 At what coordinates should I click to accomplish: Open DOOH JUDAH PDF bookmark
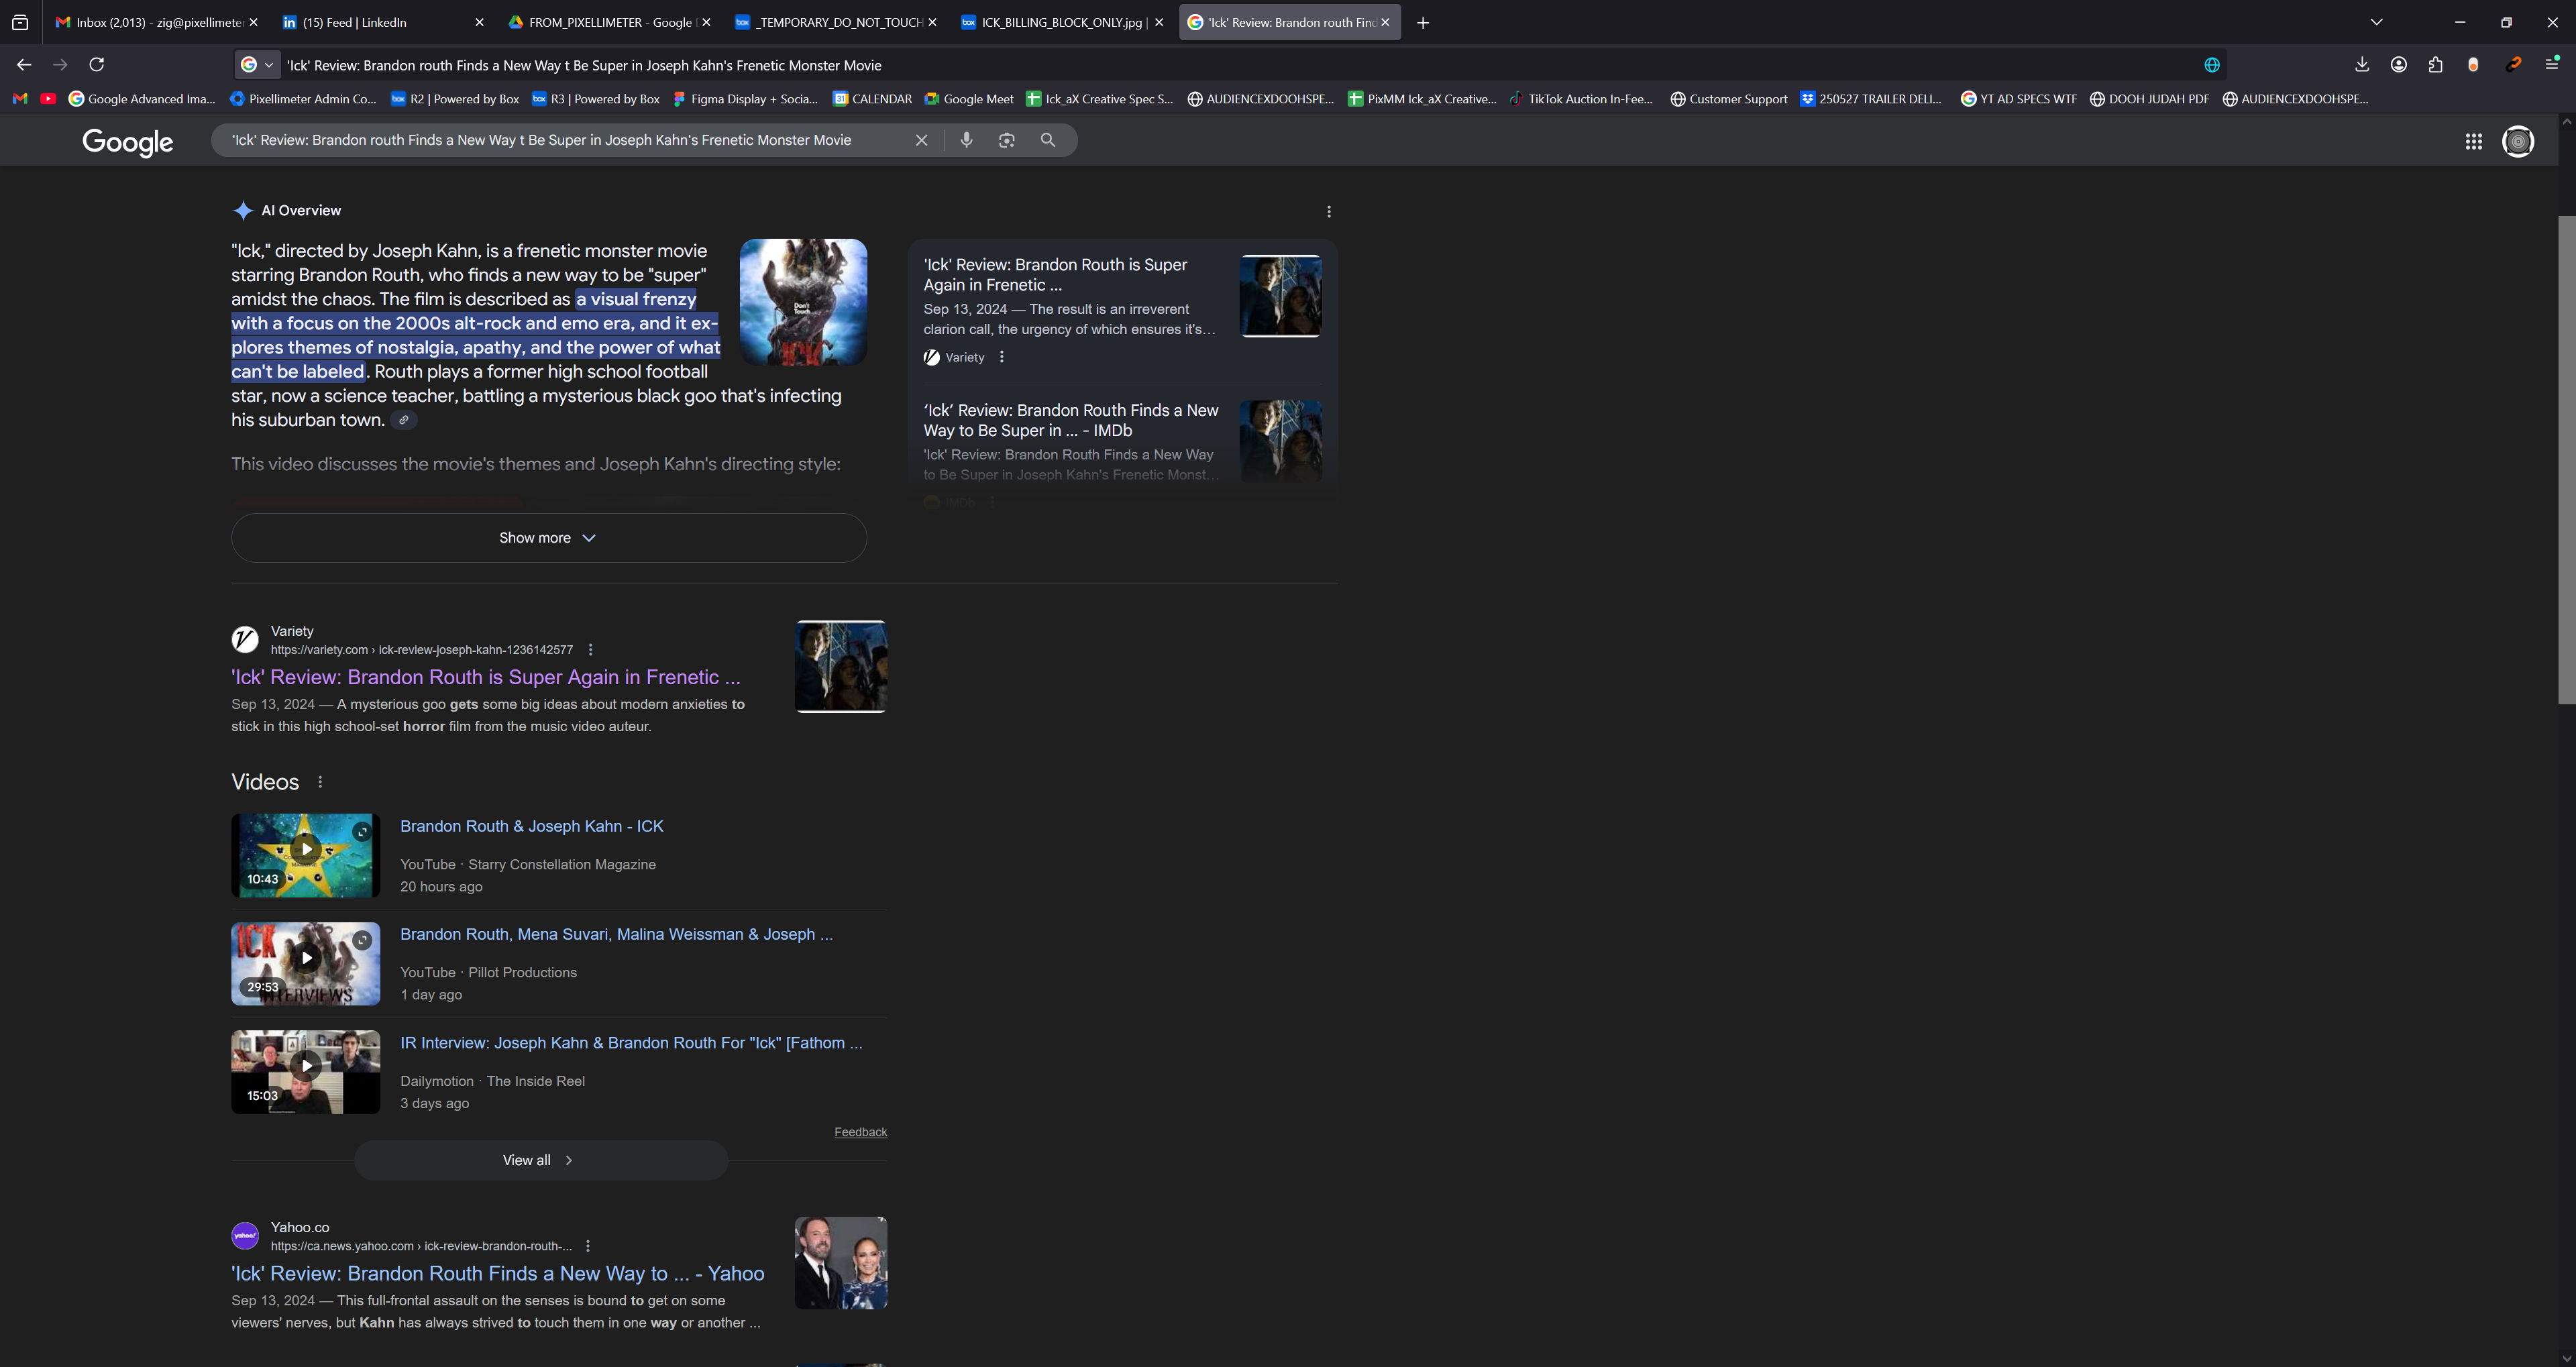click(2149, 99)
